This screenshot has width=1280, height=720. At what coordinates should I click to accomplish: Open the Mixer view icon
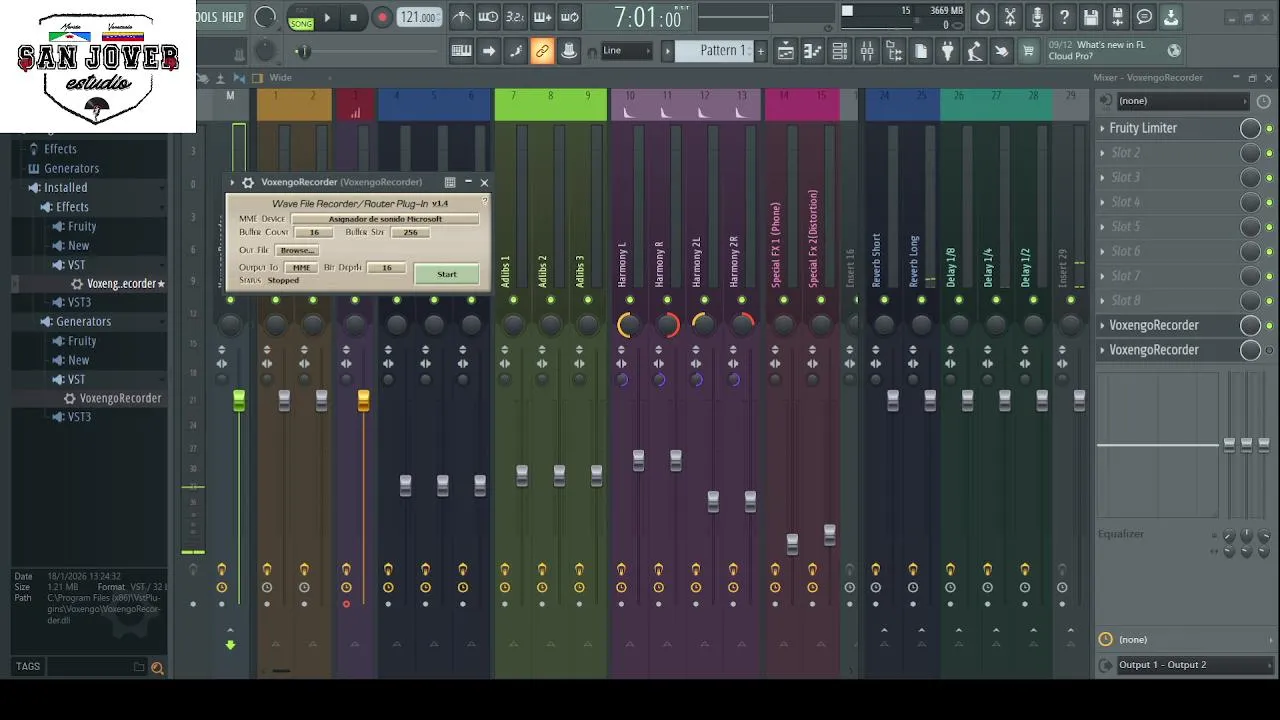[867, 51]
